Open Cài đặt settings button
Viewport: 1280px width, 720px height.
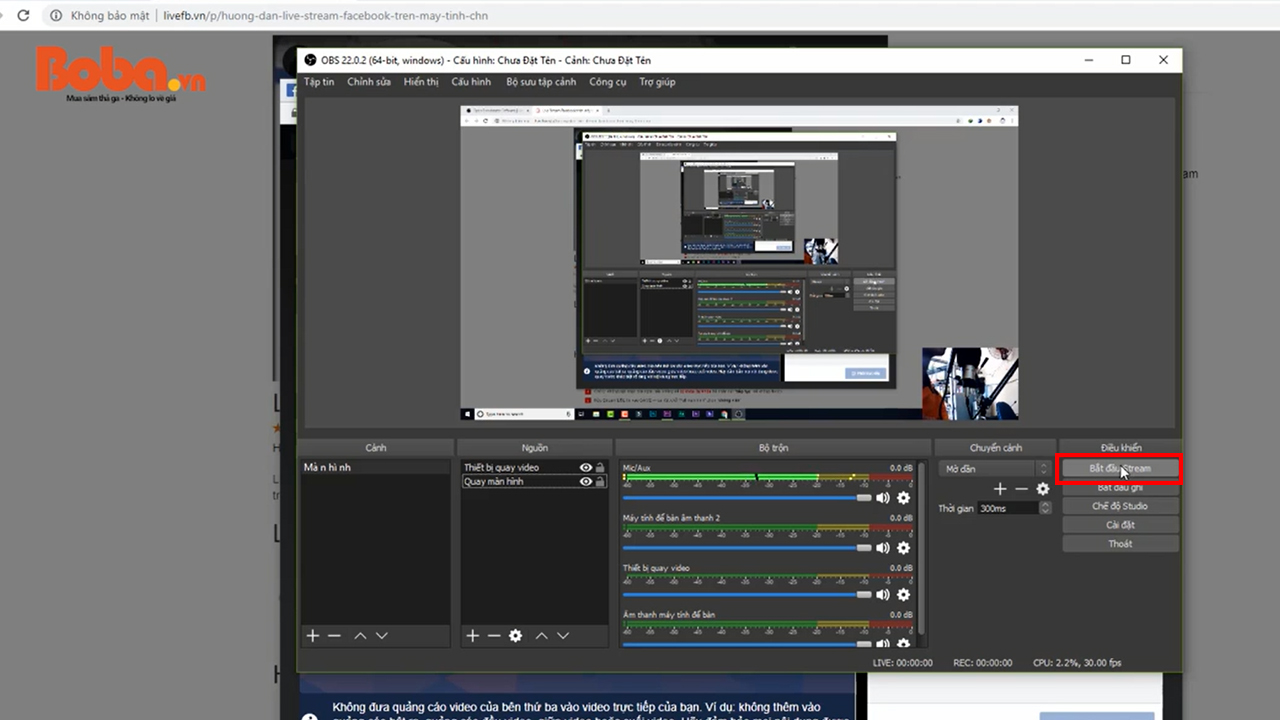[x=1120, y=525]
